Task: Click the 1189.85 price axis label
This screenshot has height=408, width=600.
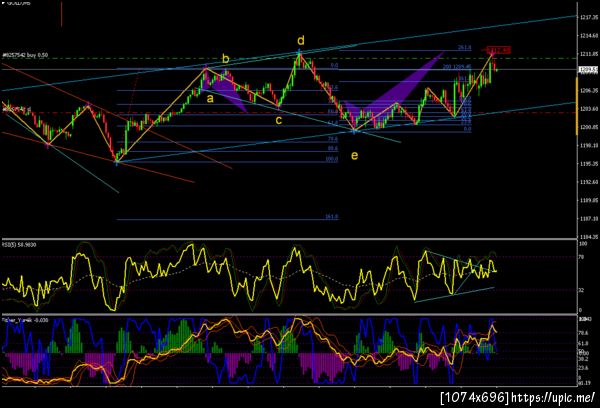Action: (x=589, y=200)
